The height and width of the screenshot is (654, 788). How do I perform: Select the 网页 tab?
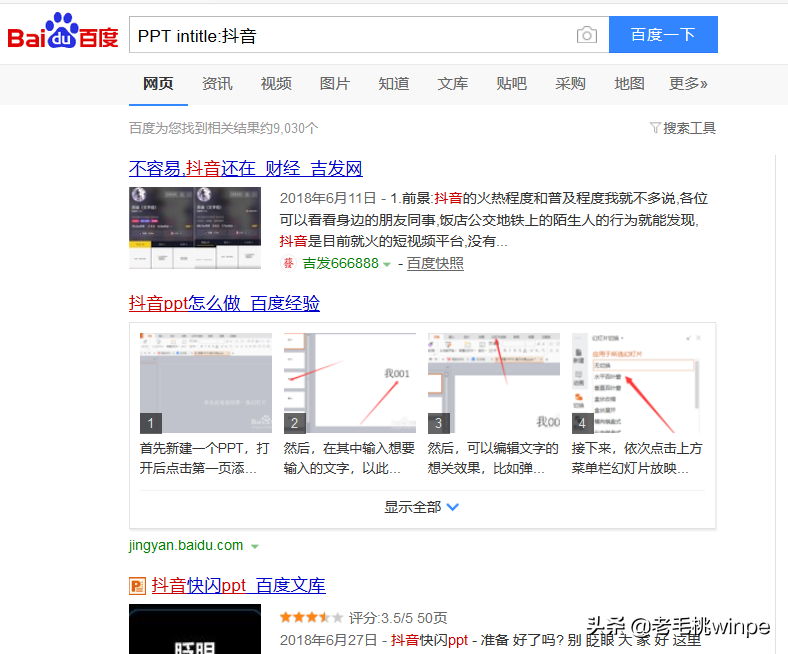[158, 83]
